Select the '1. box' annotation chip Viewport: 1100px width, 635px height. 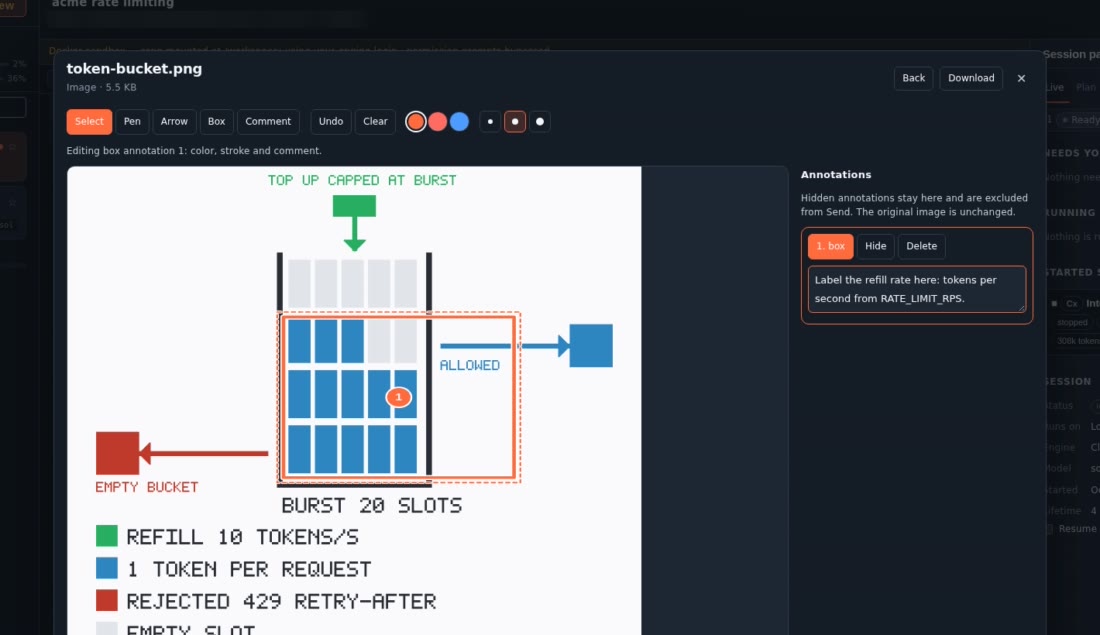pos(831,246)
